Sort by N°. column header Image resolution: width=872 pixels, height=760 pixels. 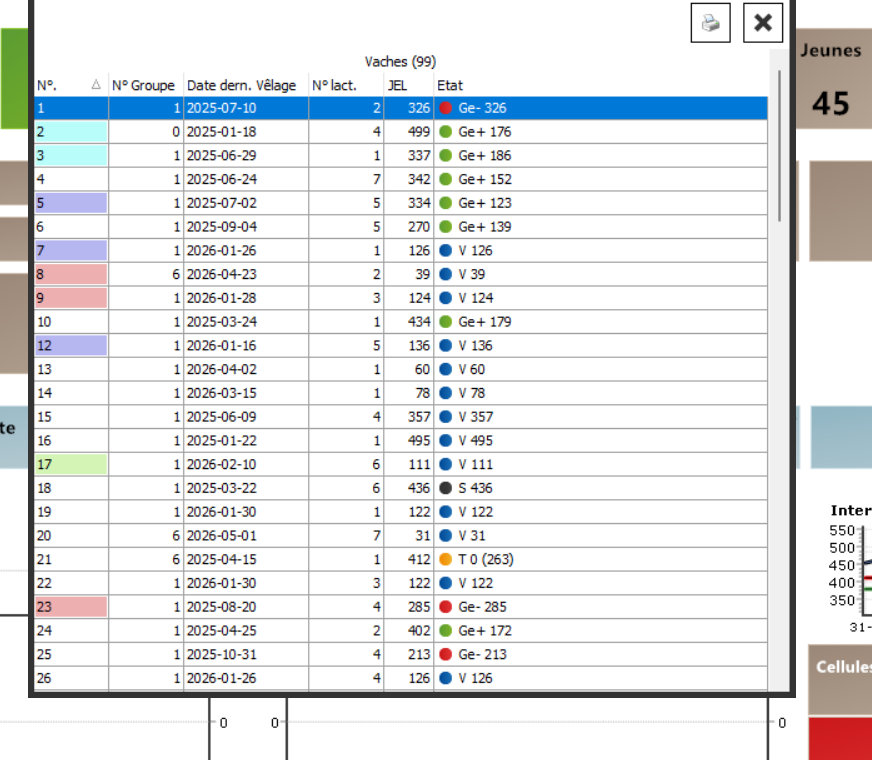point(70,86)
